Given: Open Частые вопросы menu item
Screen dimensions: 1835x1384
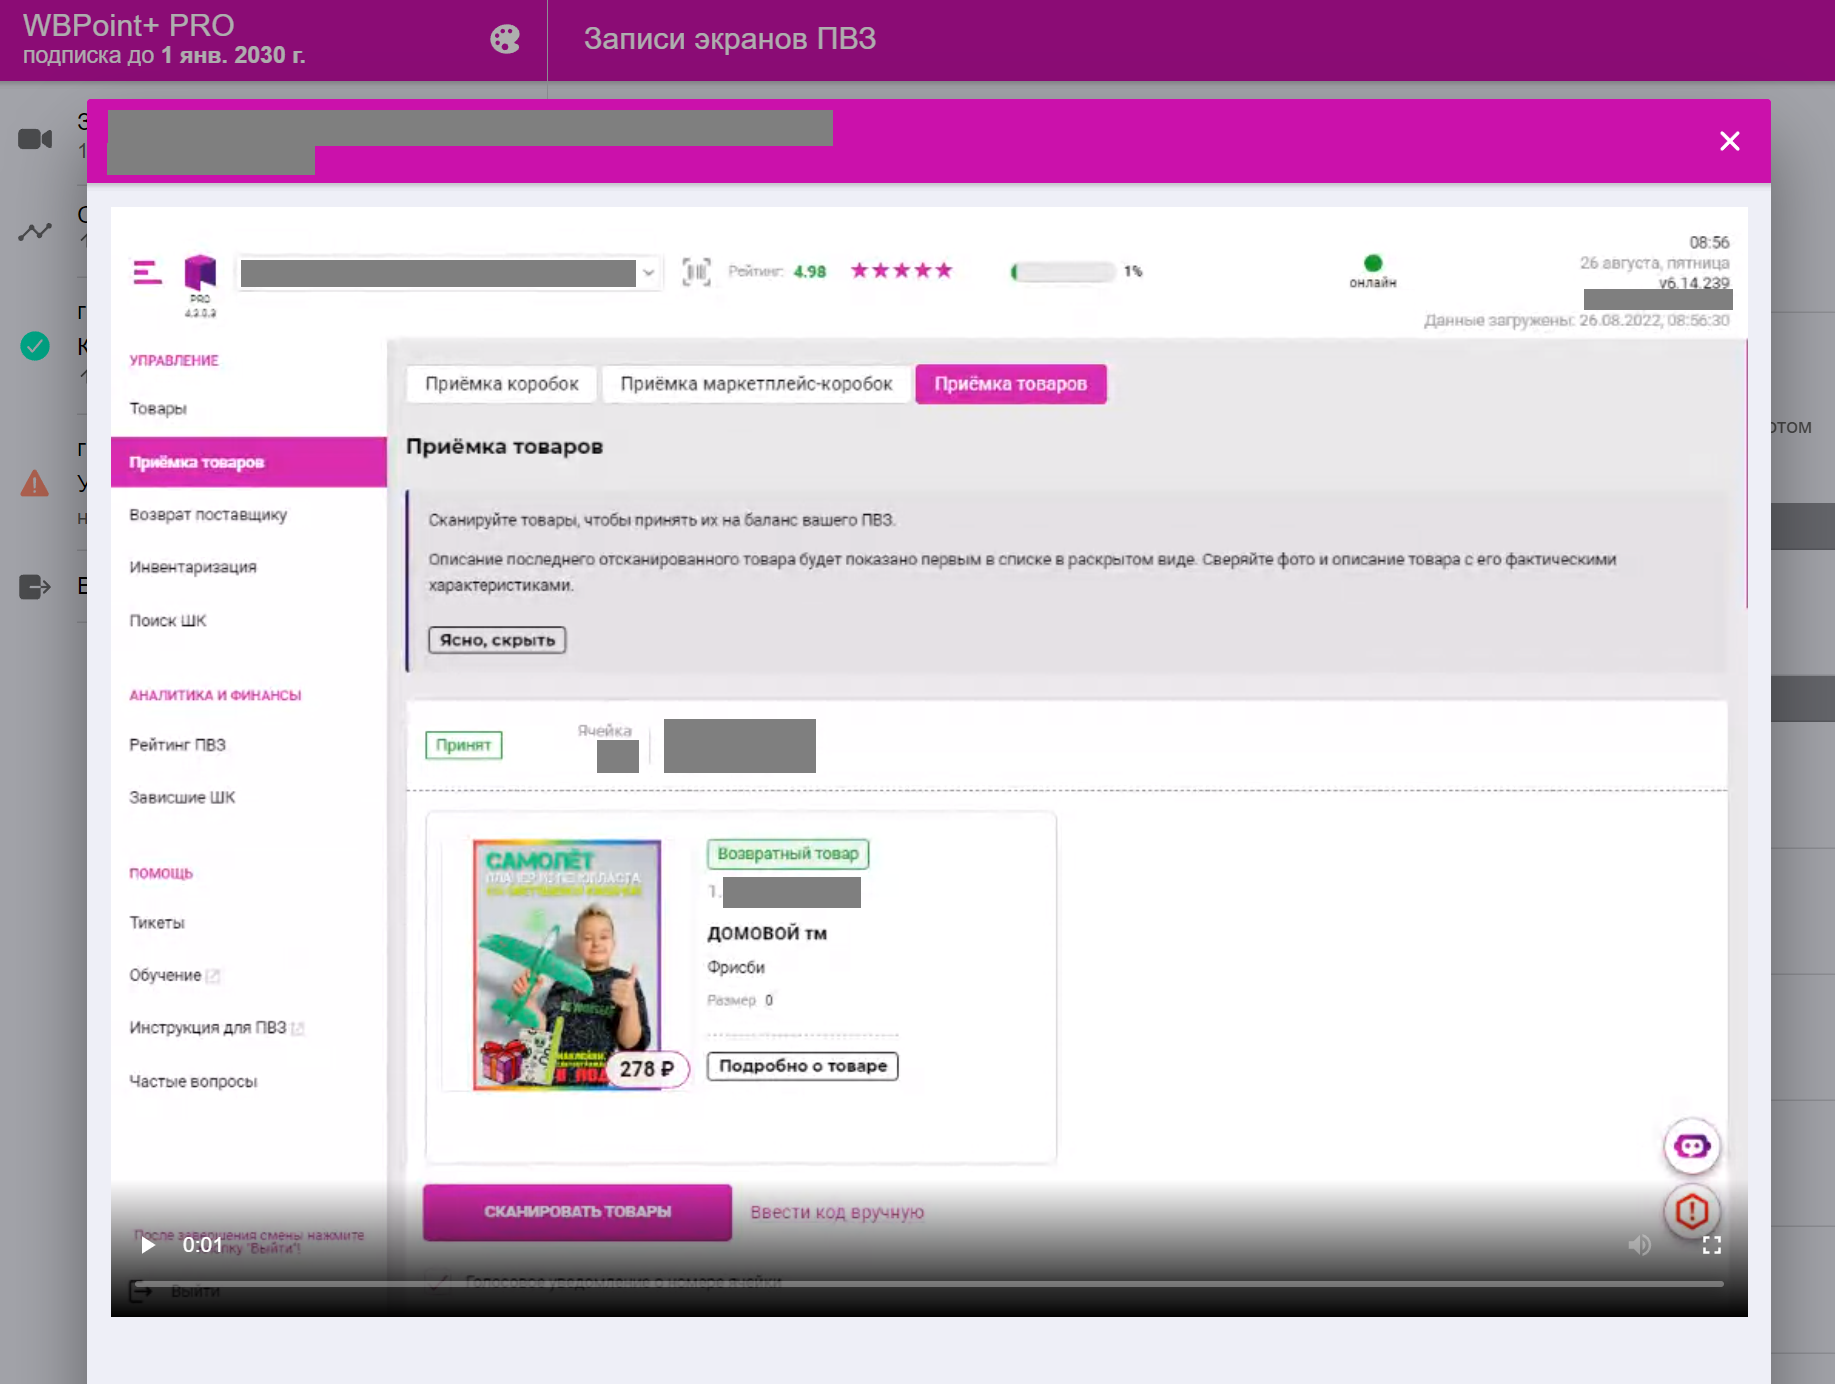Looking at the screenshot, I should [193, 1082].
